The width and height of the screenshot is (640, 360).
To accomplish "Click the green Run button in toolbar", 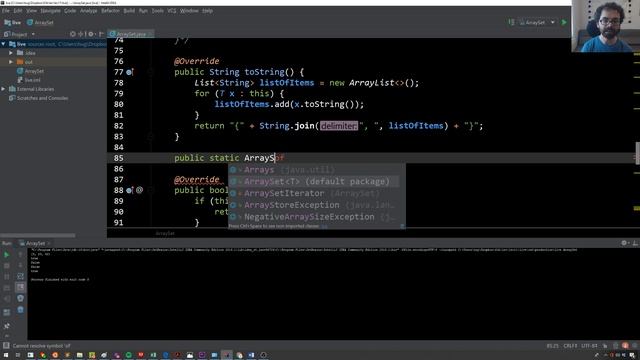I will [564, 22].
